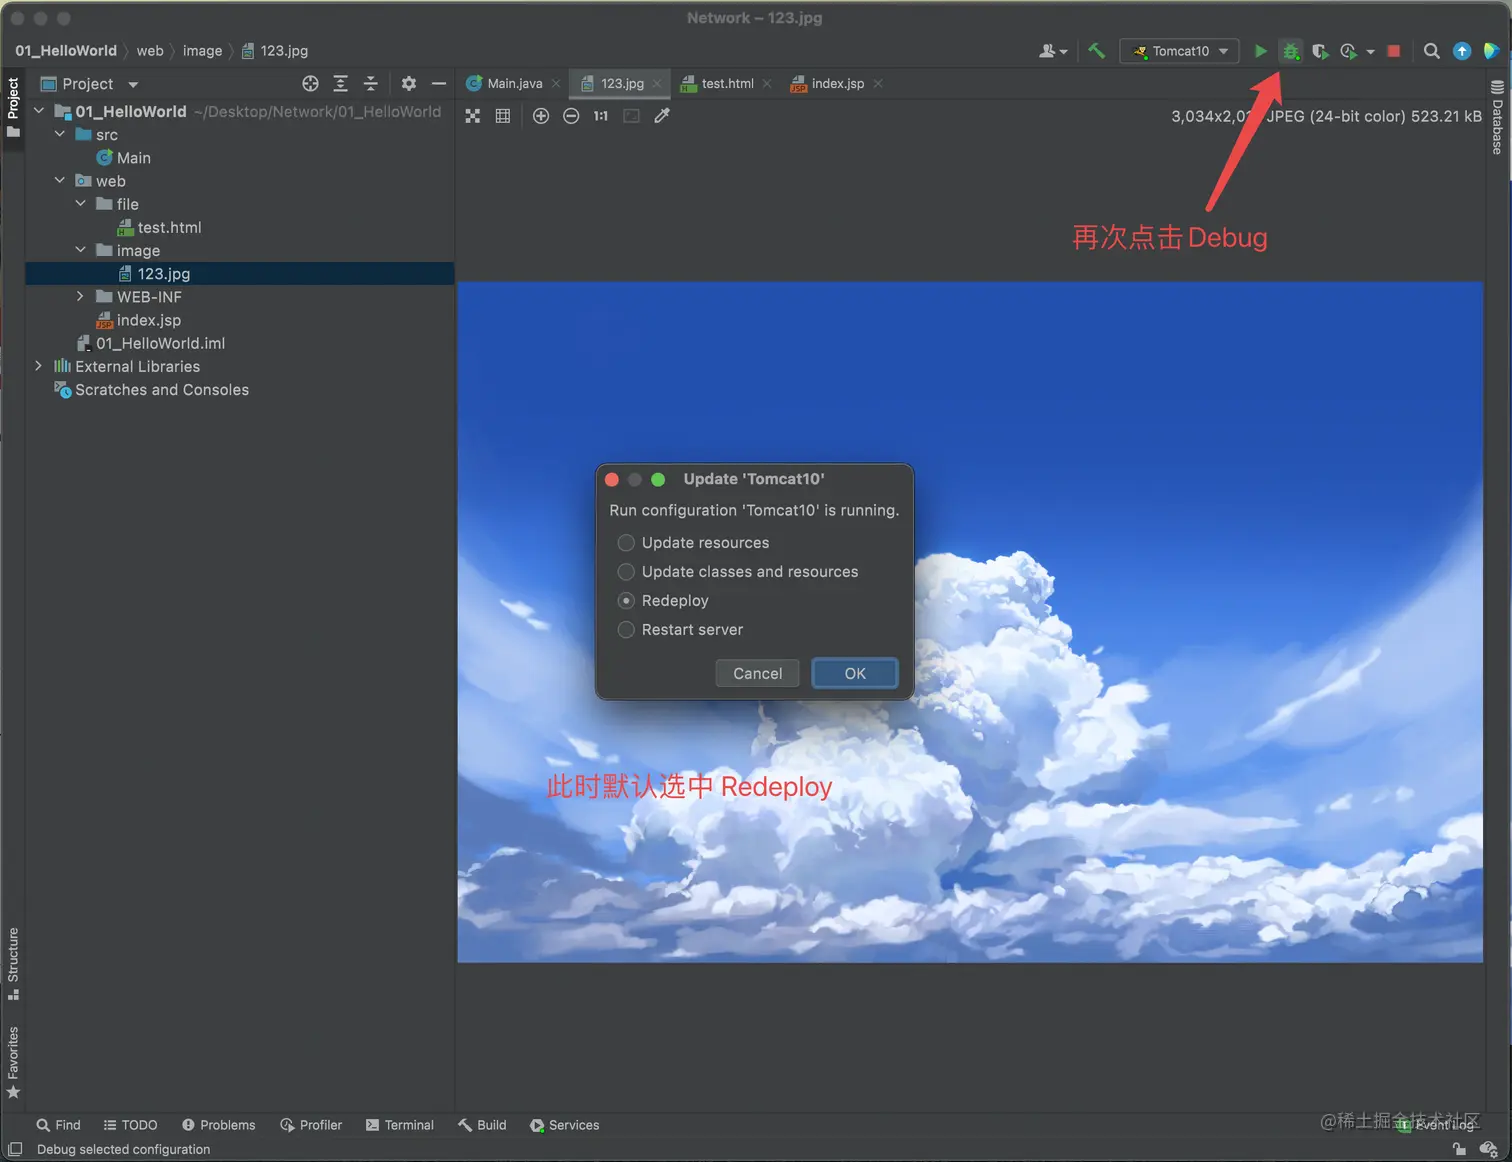Select index.jsp in project tree
Viewport: 1512px width, 1162px height.
click(138, 320)
